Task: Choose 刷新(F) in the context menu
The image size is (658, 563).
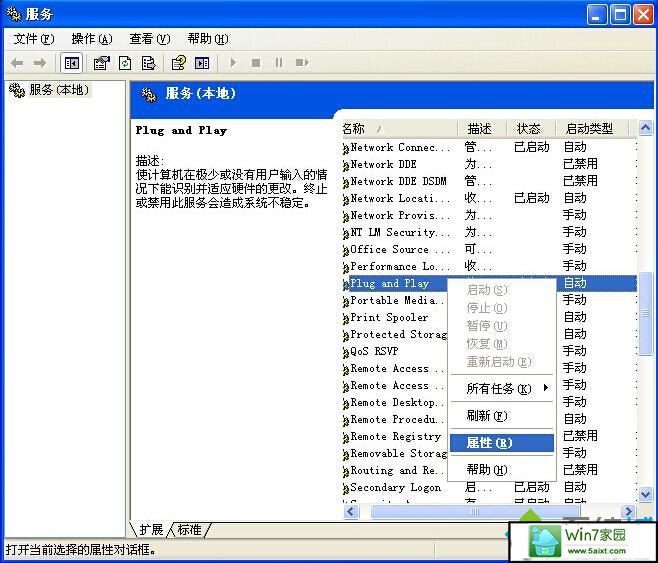Action: [x=502, y=416]
